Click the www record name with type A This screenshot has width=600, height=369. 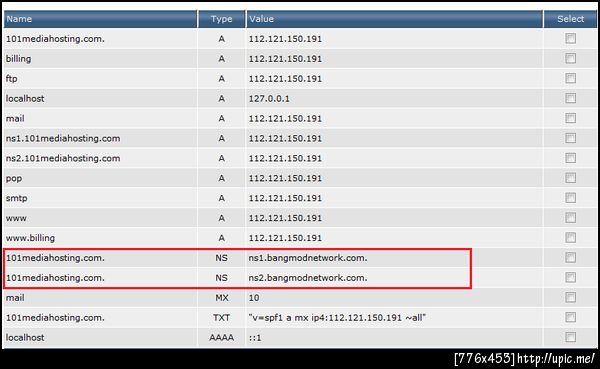click(x=16, y=219)
